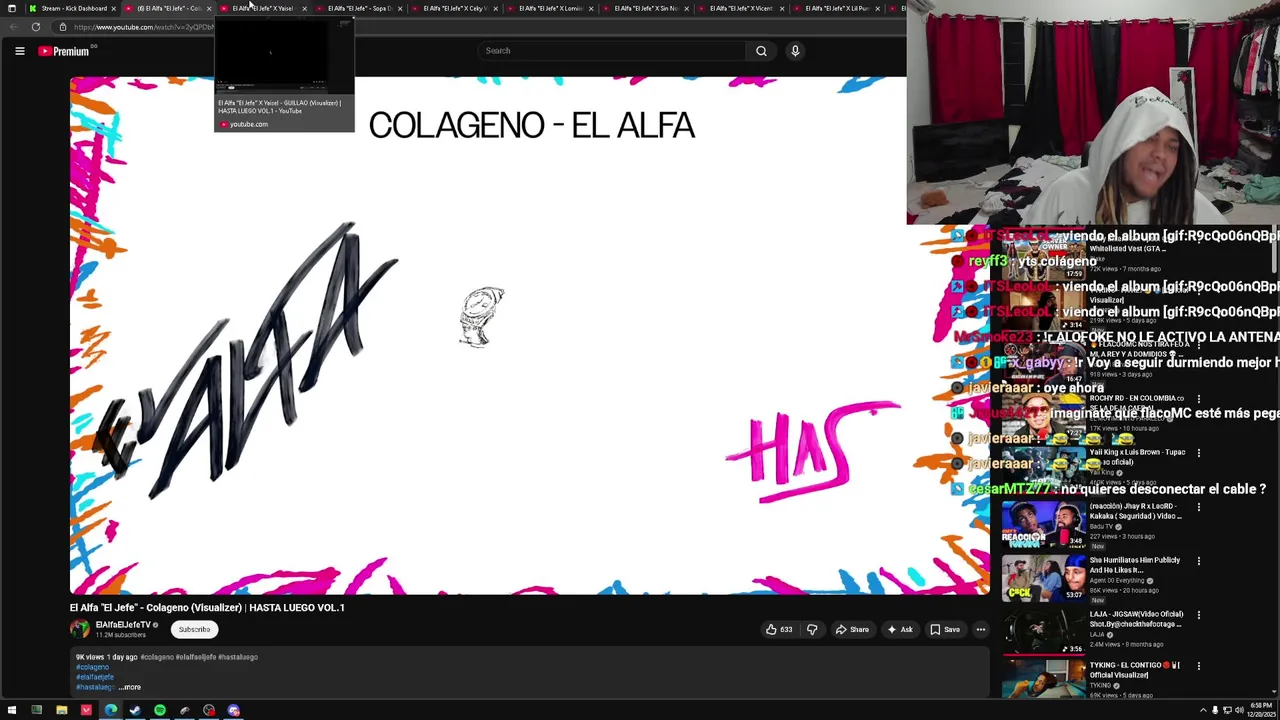Viewport: 1280px width, 720px height.
Task: Open system volume speaker icon
Action: click(x=1240, y=711)
